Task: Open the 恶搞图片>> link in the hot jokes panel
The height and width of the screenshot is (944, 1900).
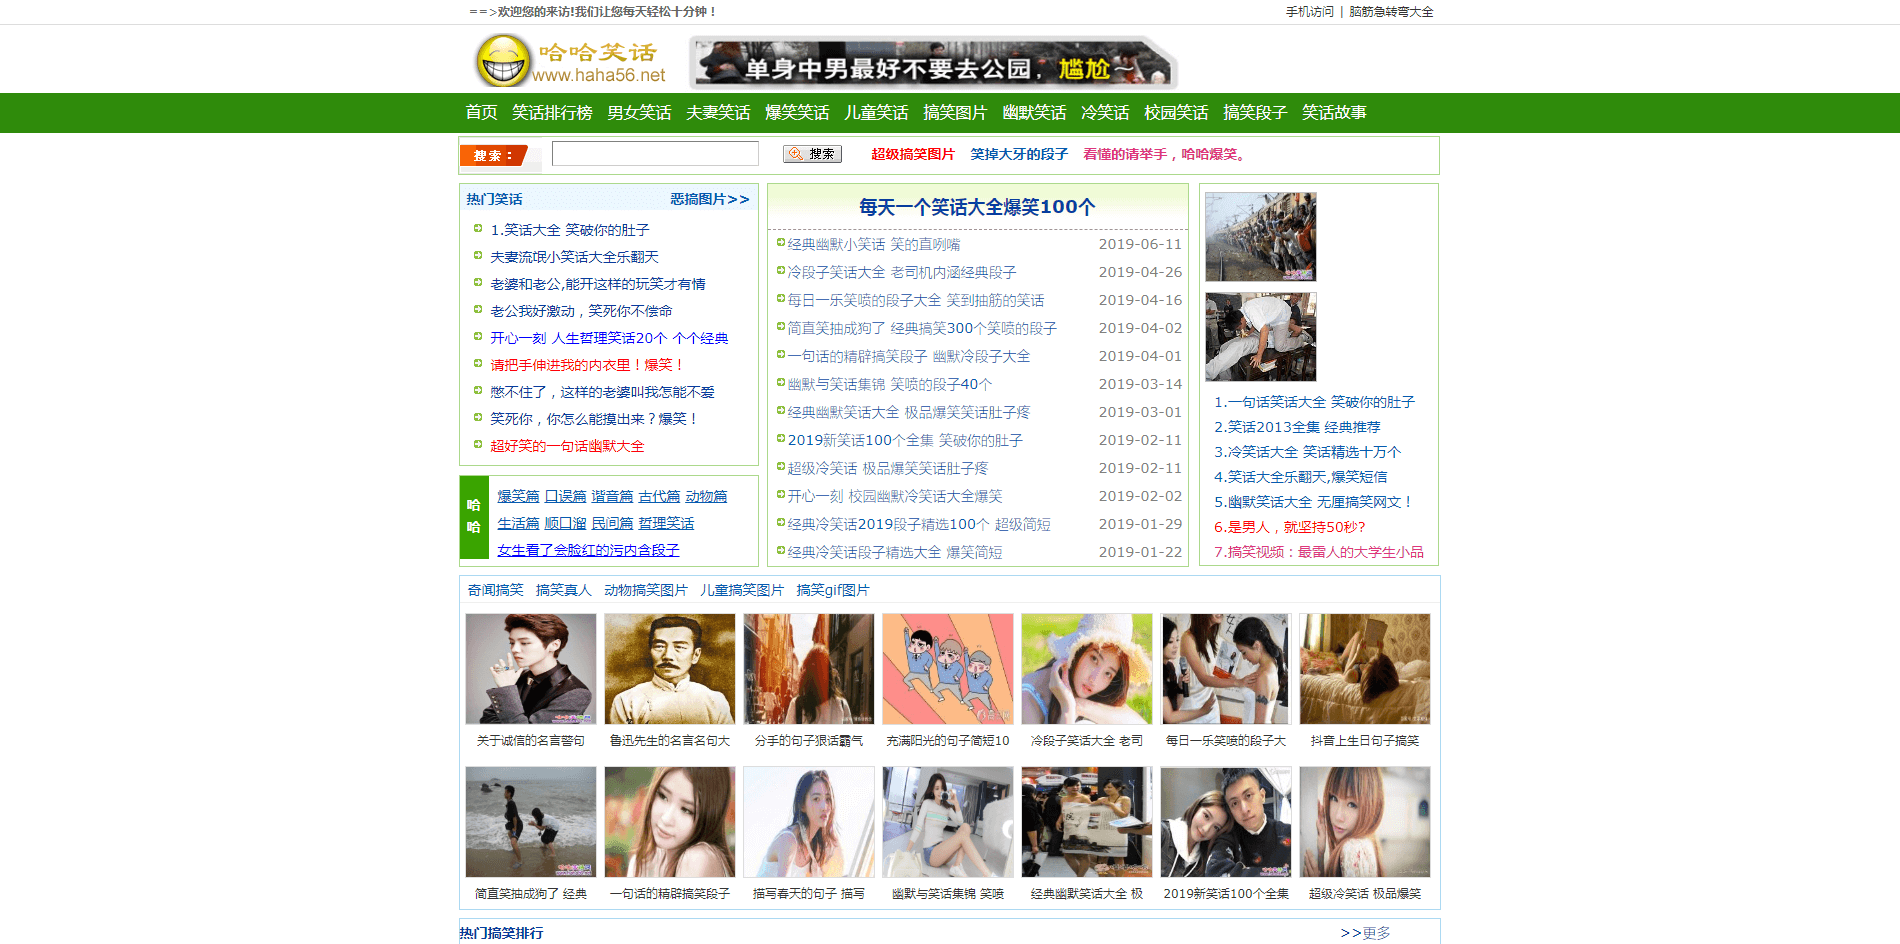Action: 709,199
